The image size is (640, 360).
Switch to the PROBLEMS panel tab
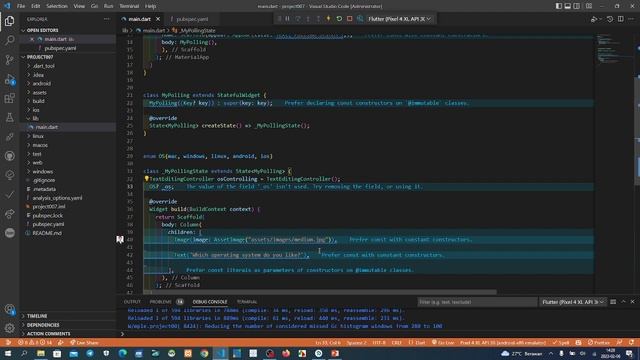click(x=161, y=302)
